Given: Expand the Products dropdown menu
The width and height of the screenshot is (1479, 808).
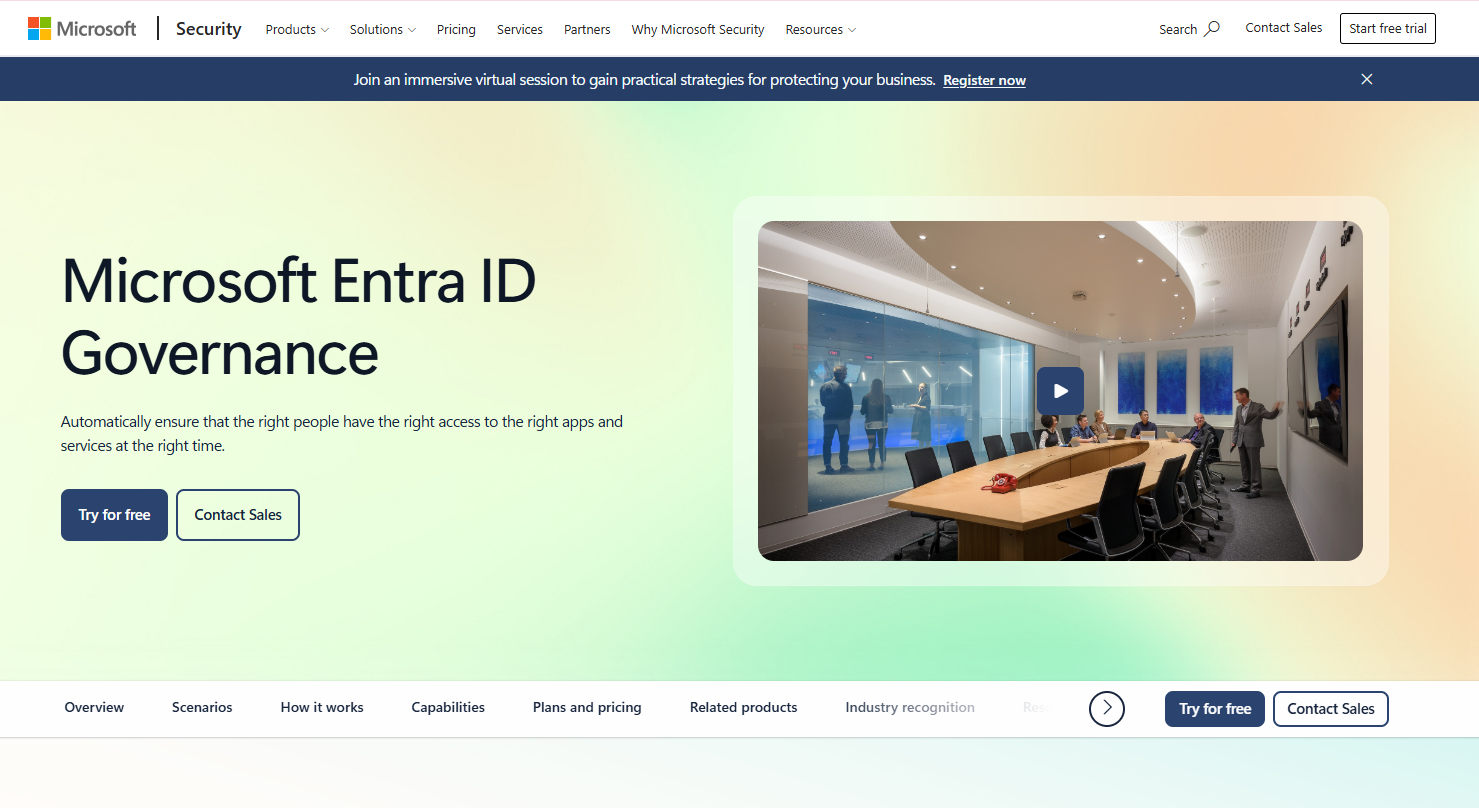Looking at the screenshot, I should [297, 30].
